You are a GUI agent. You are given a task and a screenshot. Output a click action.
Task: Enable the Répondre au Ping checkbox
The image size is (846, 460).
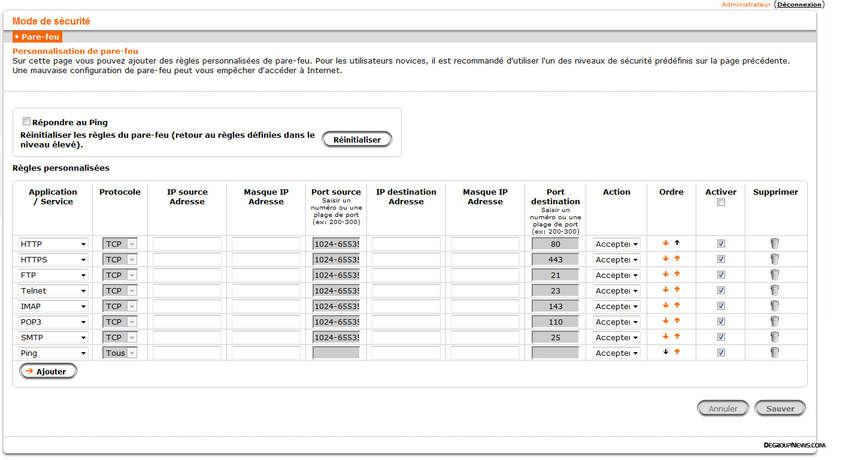tap(27, 121)
